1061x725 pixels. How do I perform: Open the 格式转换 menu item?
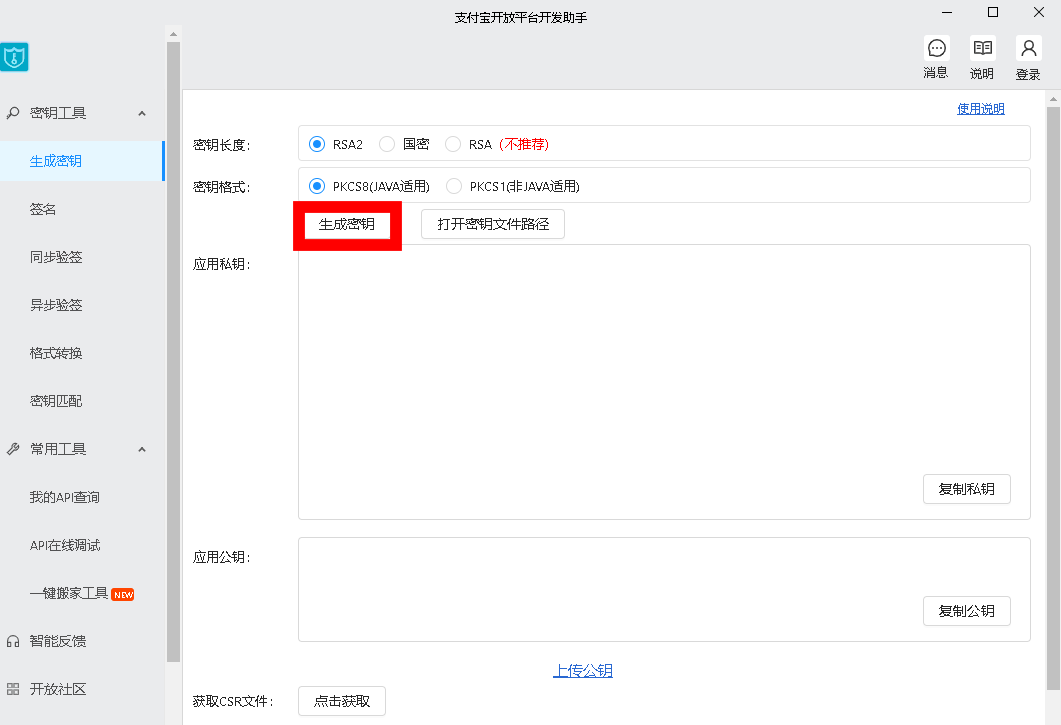pyautogui.click(x=56, y=353)
